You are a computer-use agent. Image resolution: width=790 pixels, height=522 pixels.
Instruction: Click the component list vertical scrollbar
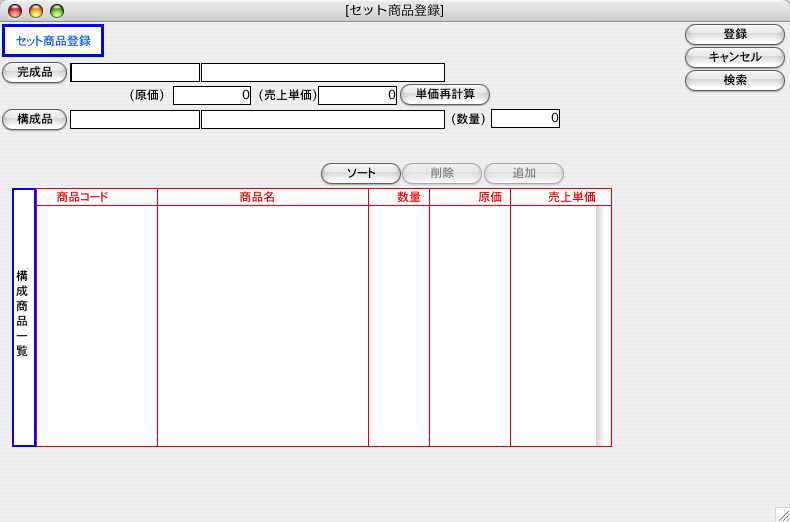pyautogui.click(x=603, y=320)
